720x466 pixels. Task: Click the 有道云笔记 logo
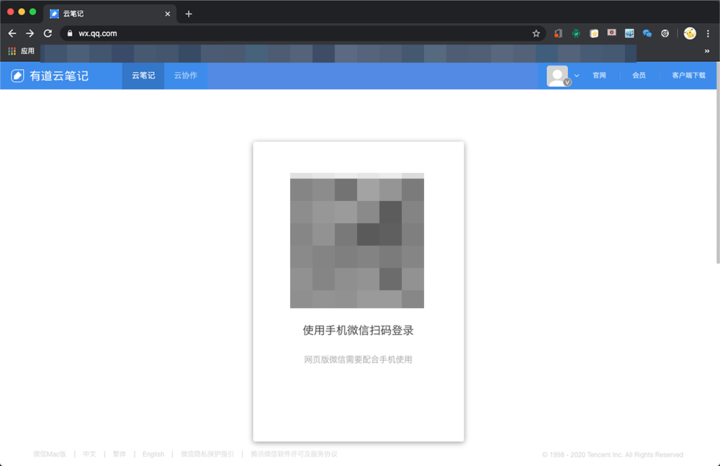click(x=50, y=76)
